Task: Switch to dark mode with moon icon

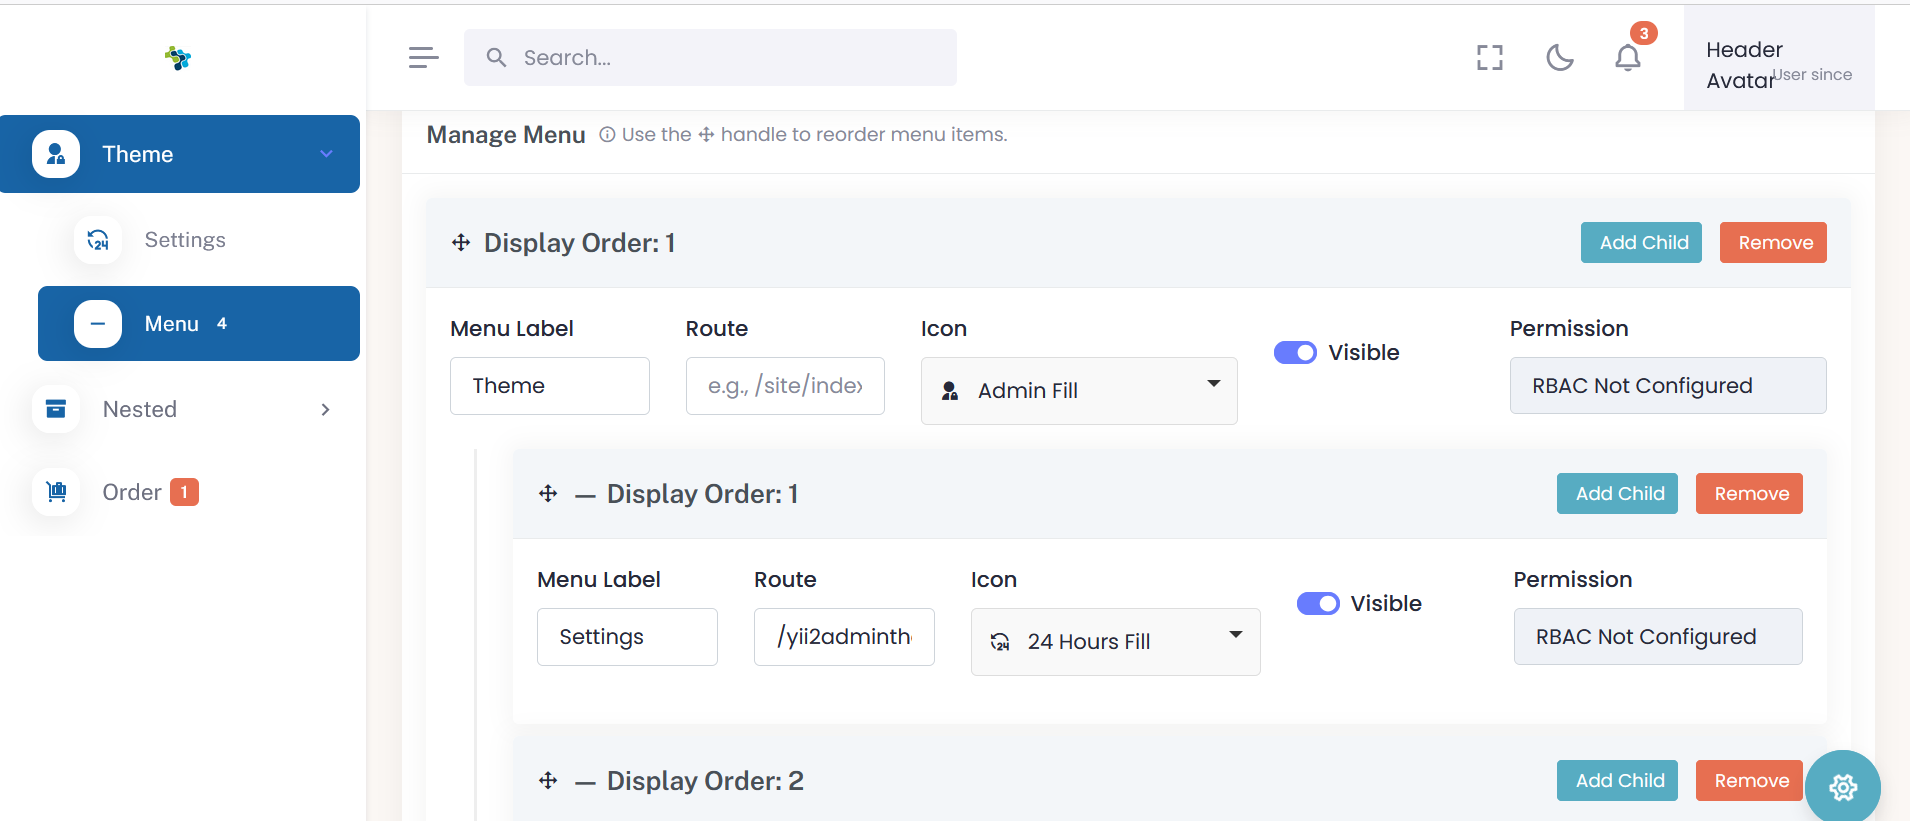Action: click(x=1559, y=58)
